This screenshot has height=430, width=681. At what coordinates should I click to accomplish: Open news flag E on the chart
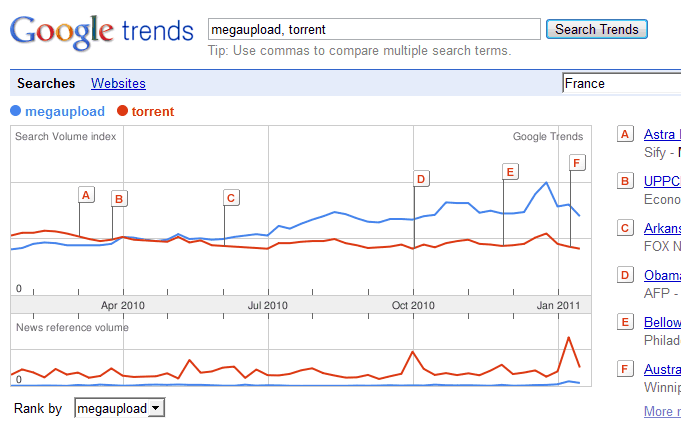[510, 172]
